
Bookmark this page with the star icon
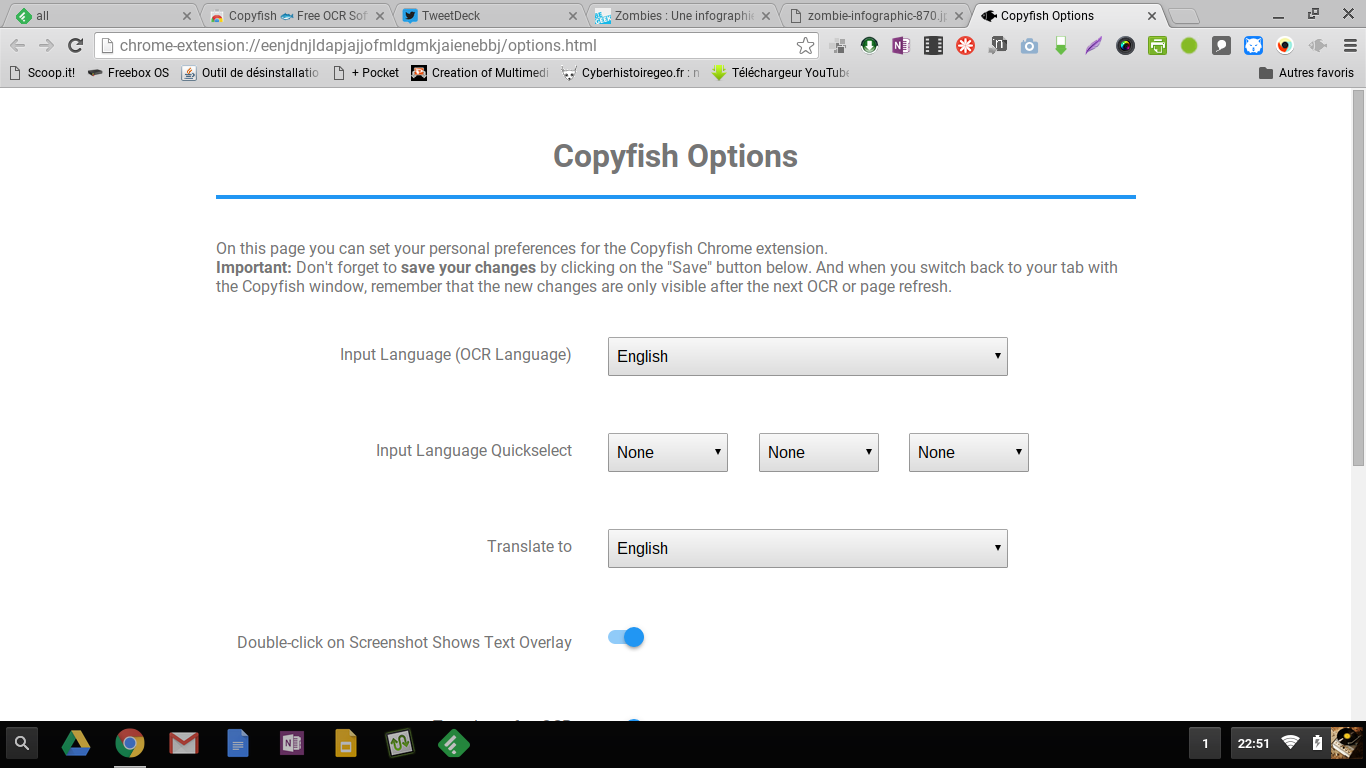click(x=805, y=45)
